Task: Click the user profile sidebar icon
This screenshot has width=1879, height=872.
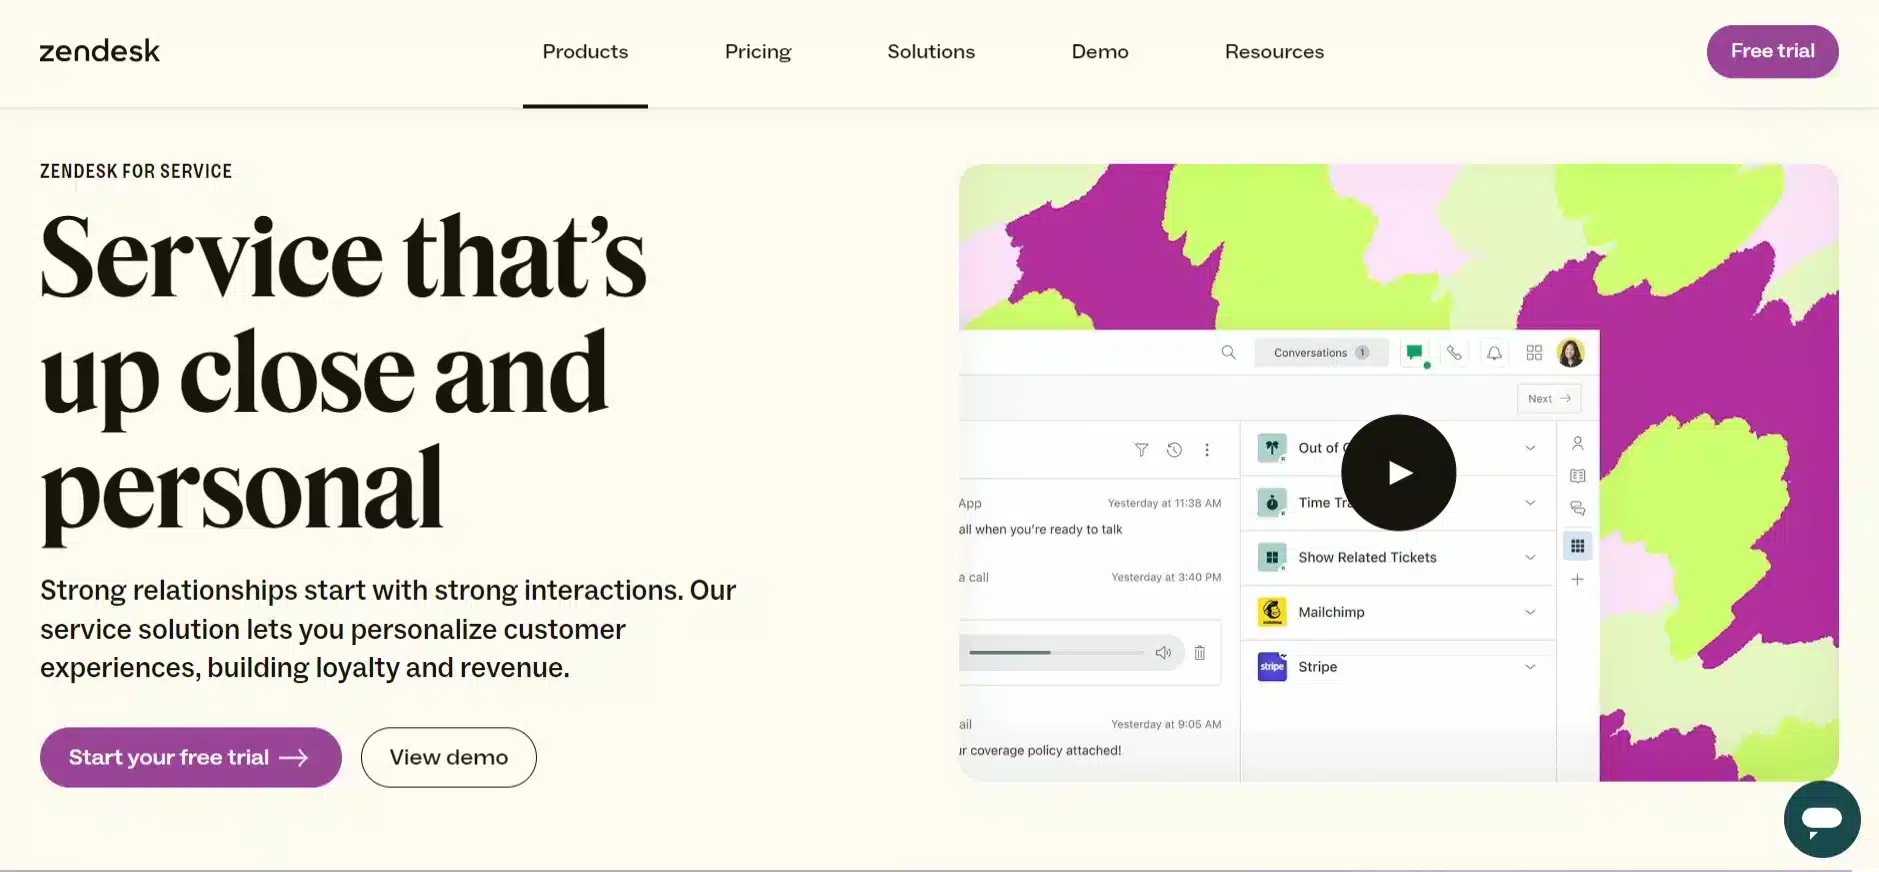Action: coord(1577,443)
